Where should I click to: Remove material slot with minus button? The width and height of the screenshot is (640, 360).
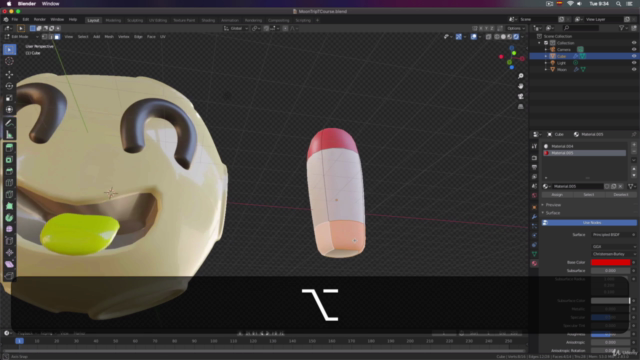(634, 151)
